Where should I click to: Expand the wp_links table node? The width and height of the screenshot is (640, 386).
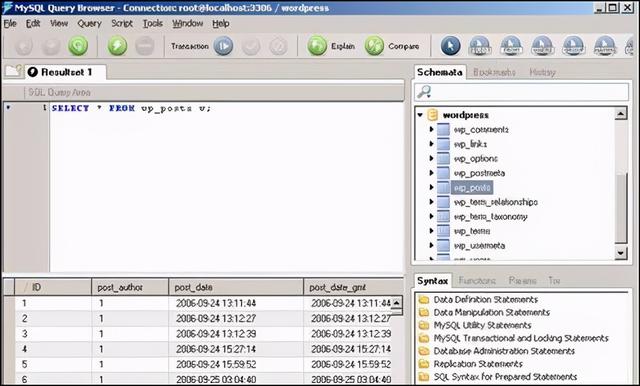click(x=431, y=144)
